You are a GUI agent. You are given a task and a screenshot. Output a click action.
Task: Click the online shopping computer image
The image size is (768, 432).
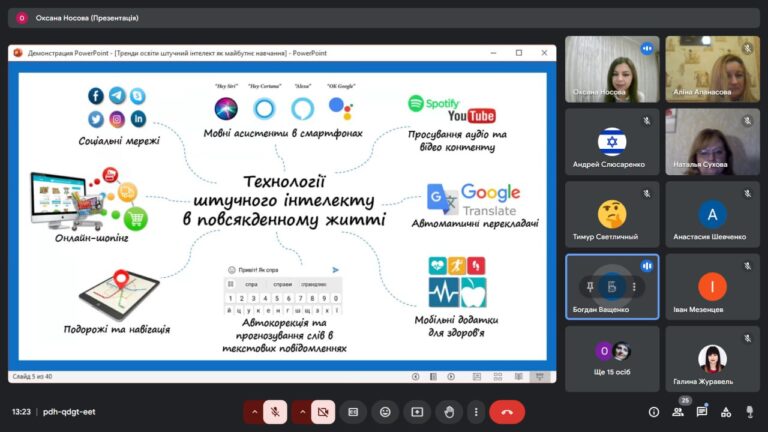pos(88,200)
